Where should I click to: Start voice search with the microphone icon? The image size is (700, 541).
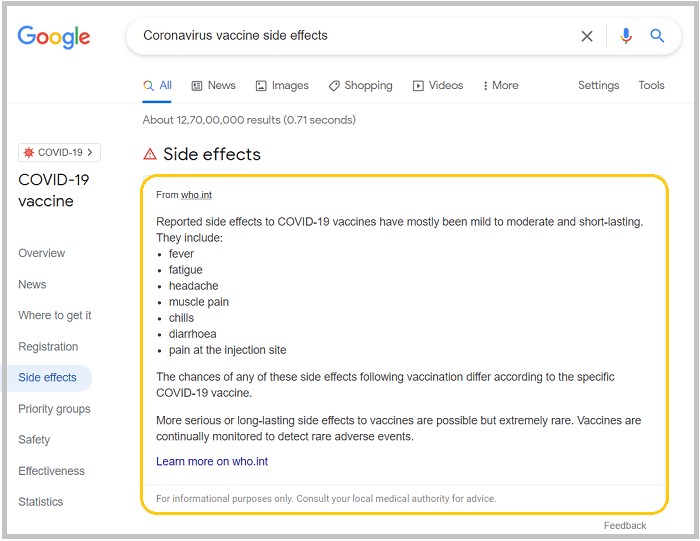[x=626, y=36]
